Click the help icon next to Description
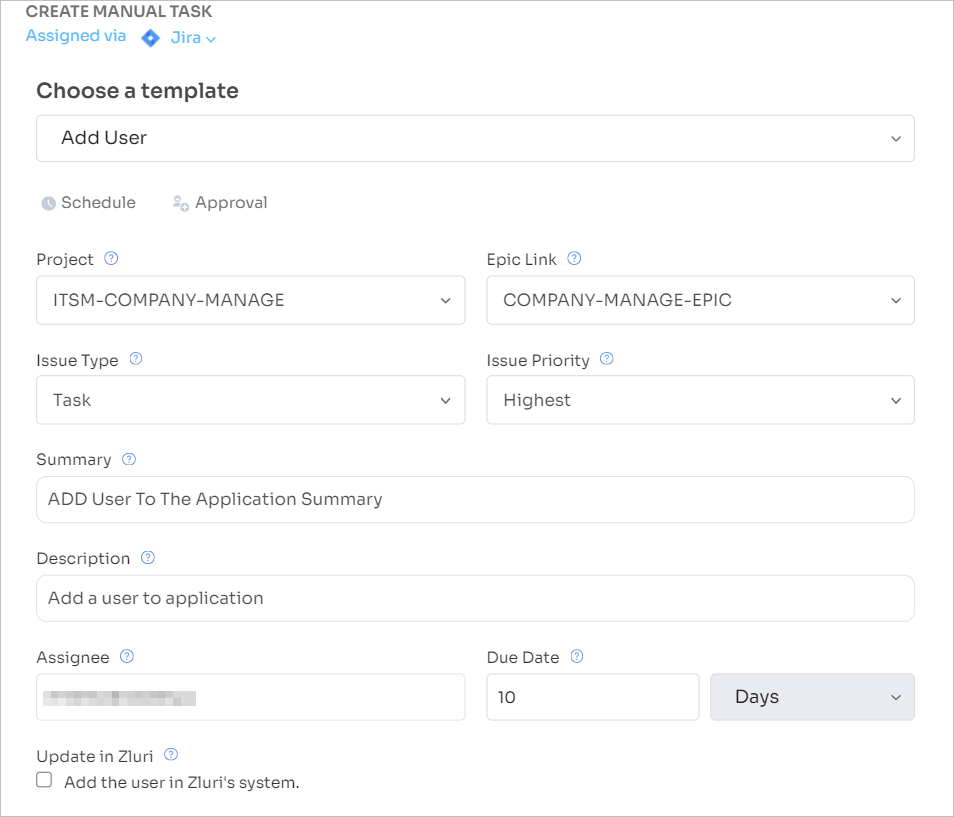This screenshot has width=954, height=817. coord(148,557)
